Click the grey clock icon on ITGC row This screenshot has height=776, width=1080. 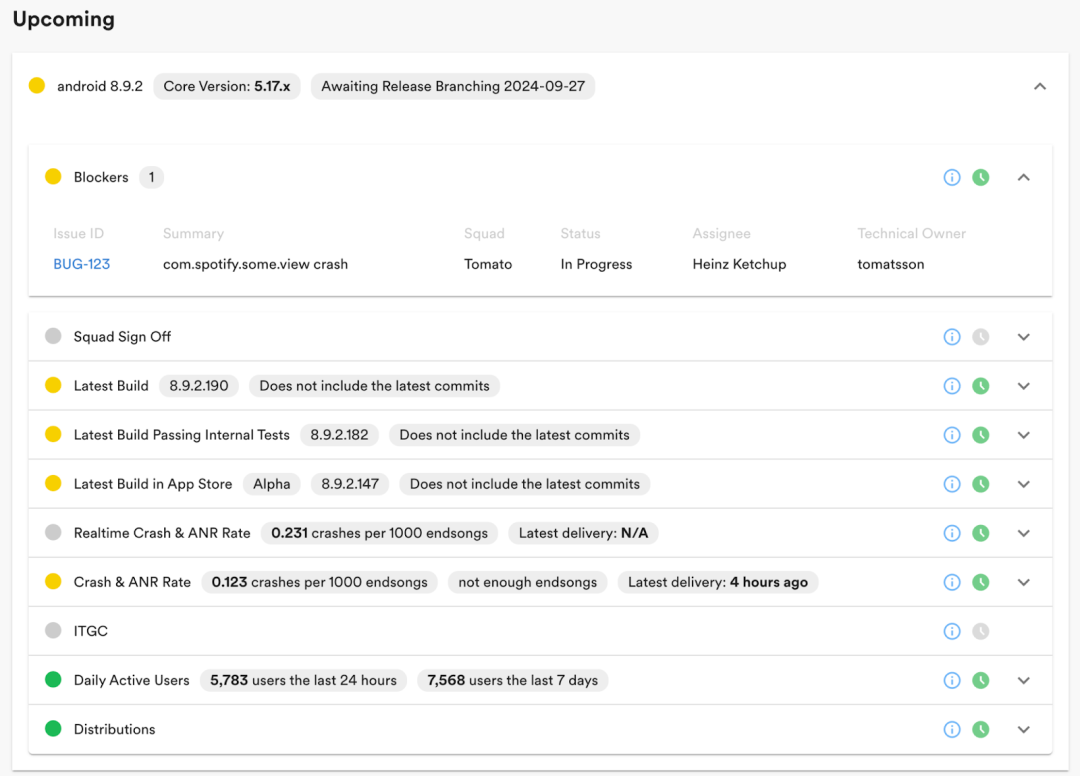pyautogui.click(x=981, y=631)
